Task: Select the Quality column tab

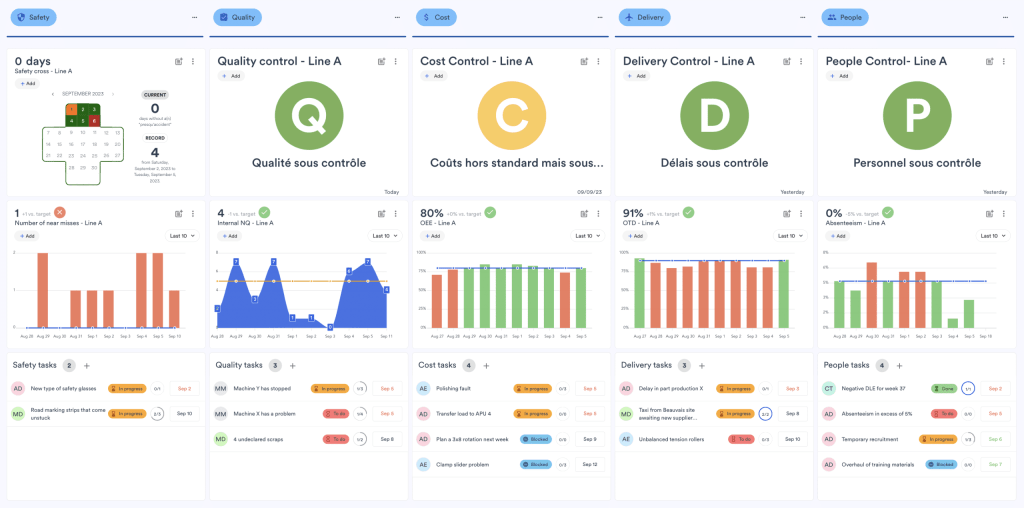Action: 238,18
